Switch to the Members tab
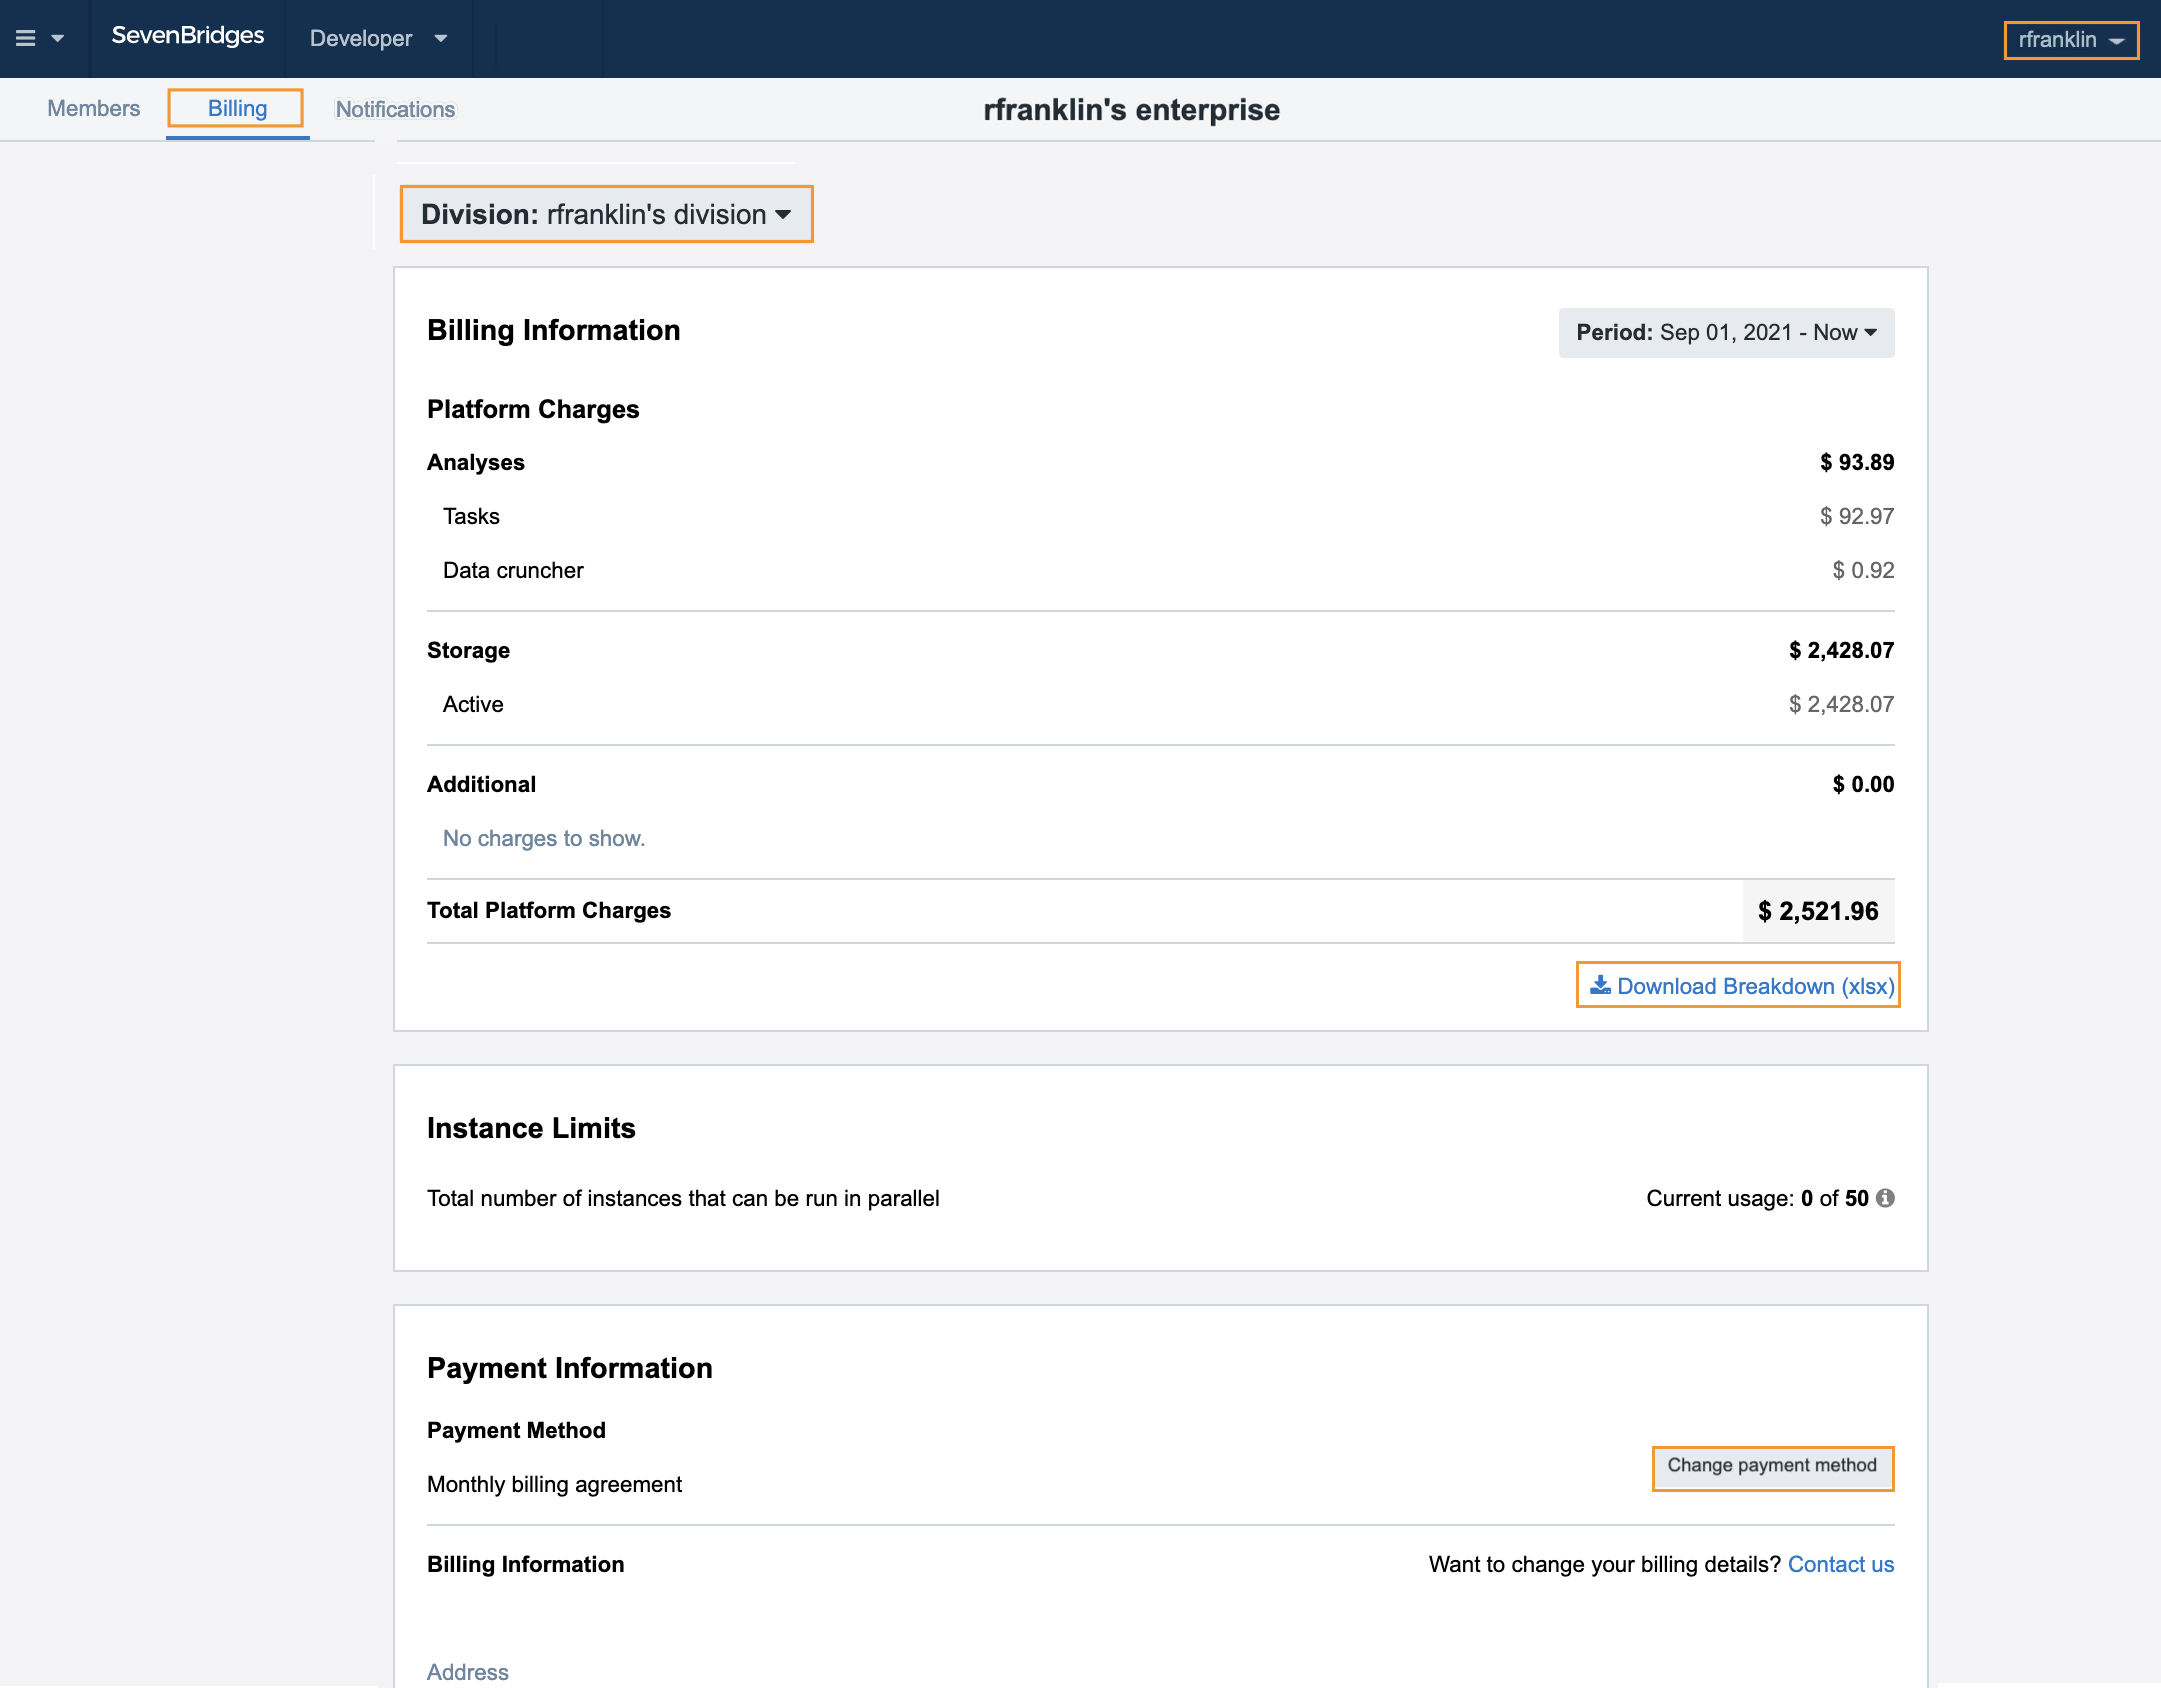 (x=93, y=108)
